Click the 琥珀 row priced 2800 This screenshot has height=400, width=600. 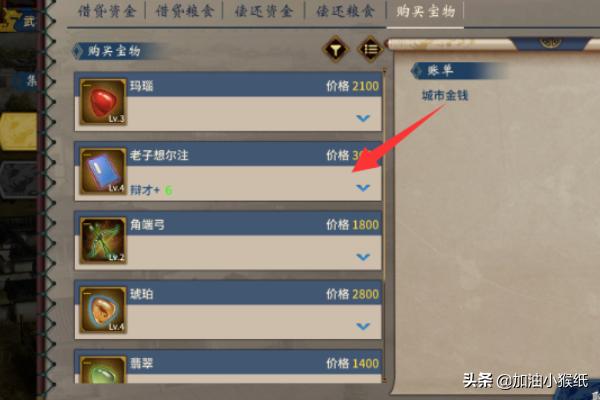[x=228, y=310]
